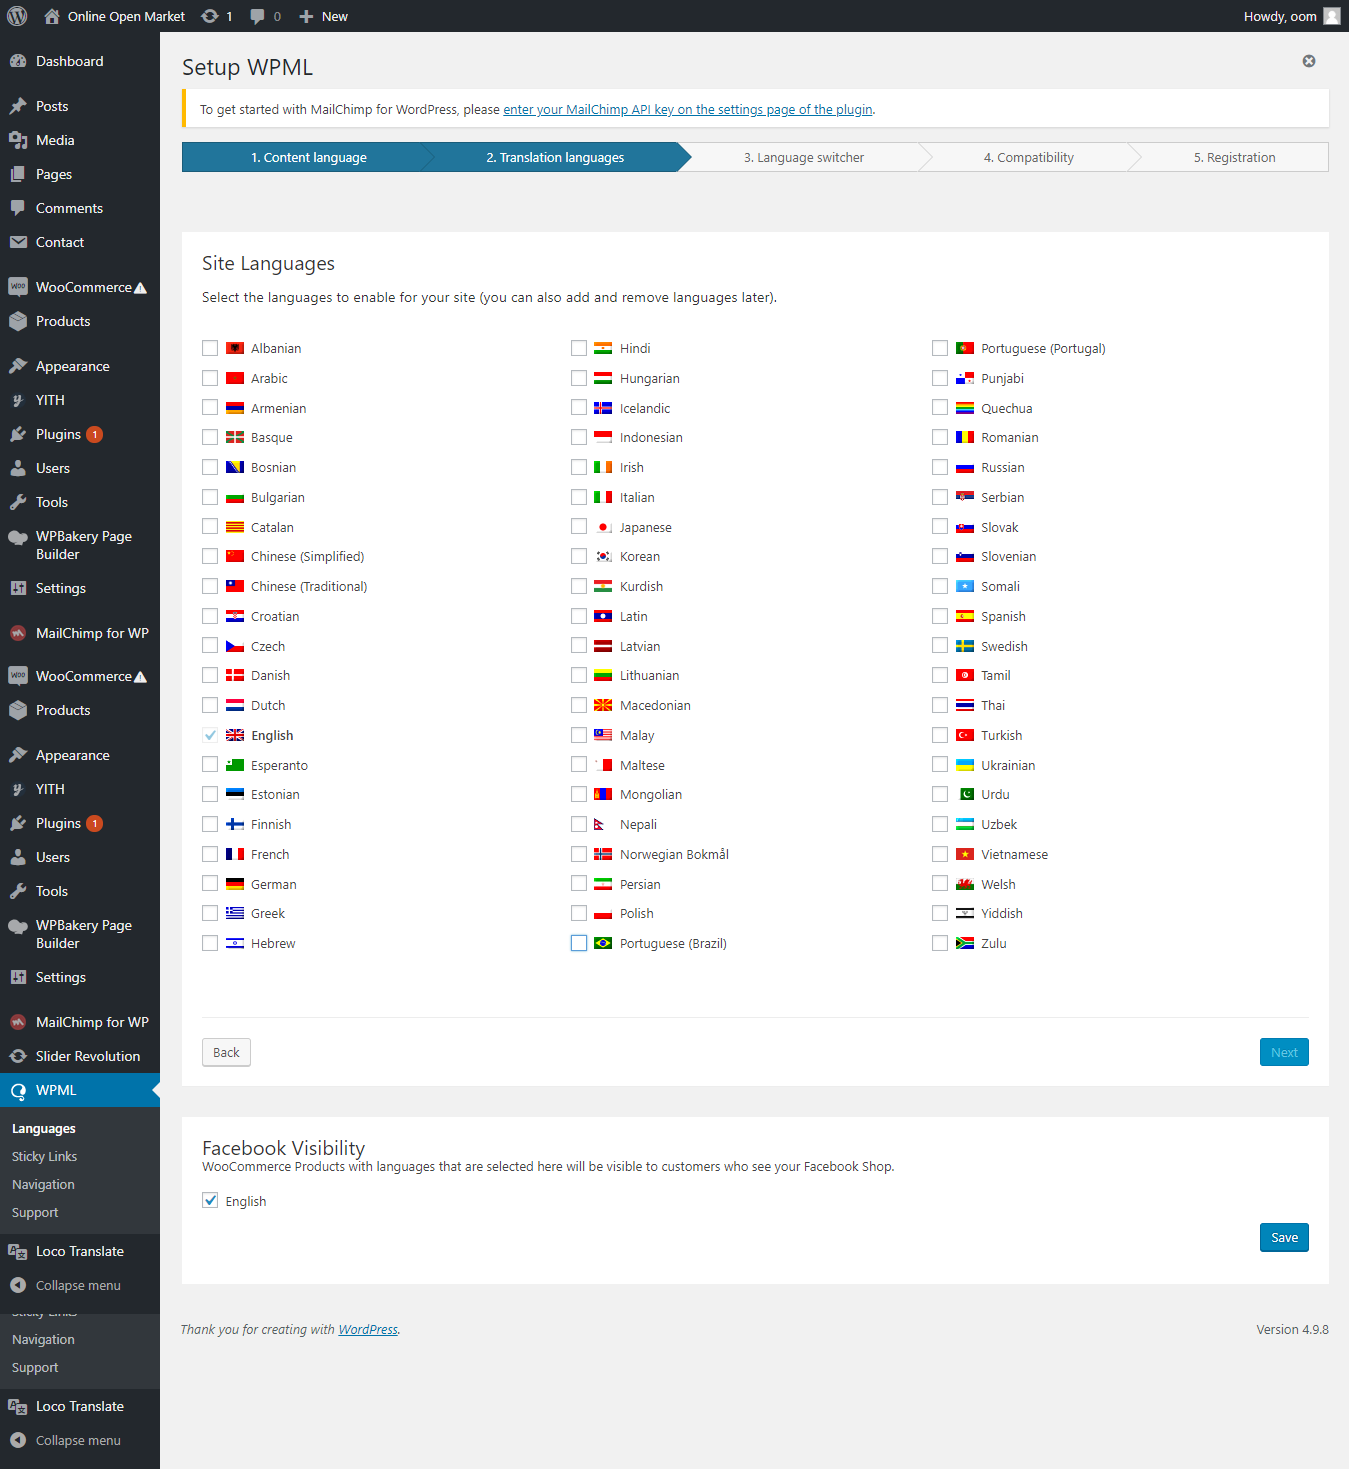Tick the Hindi language checkbox
This screenshot has height=1469, width=1349.
point(579,348)
